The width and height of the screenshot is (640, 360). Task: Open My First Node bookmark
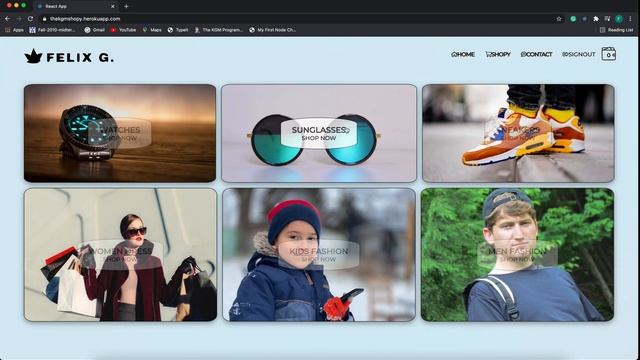pos(273,30)
